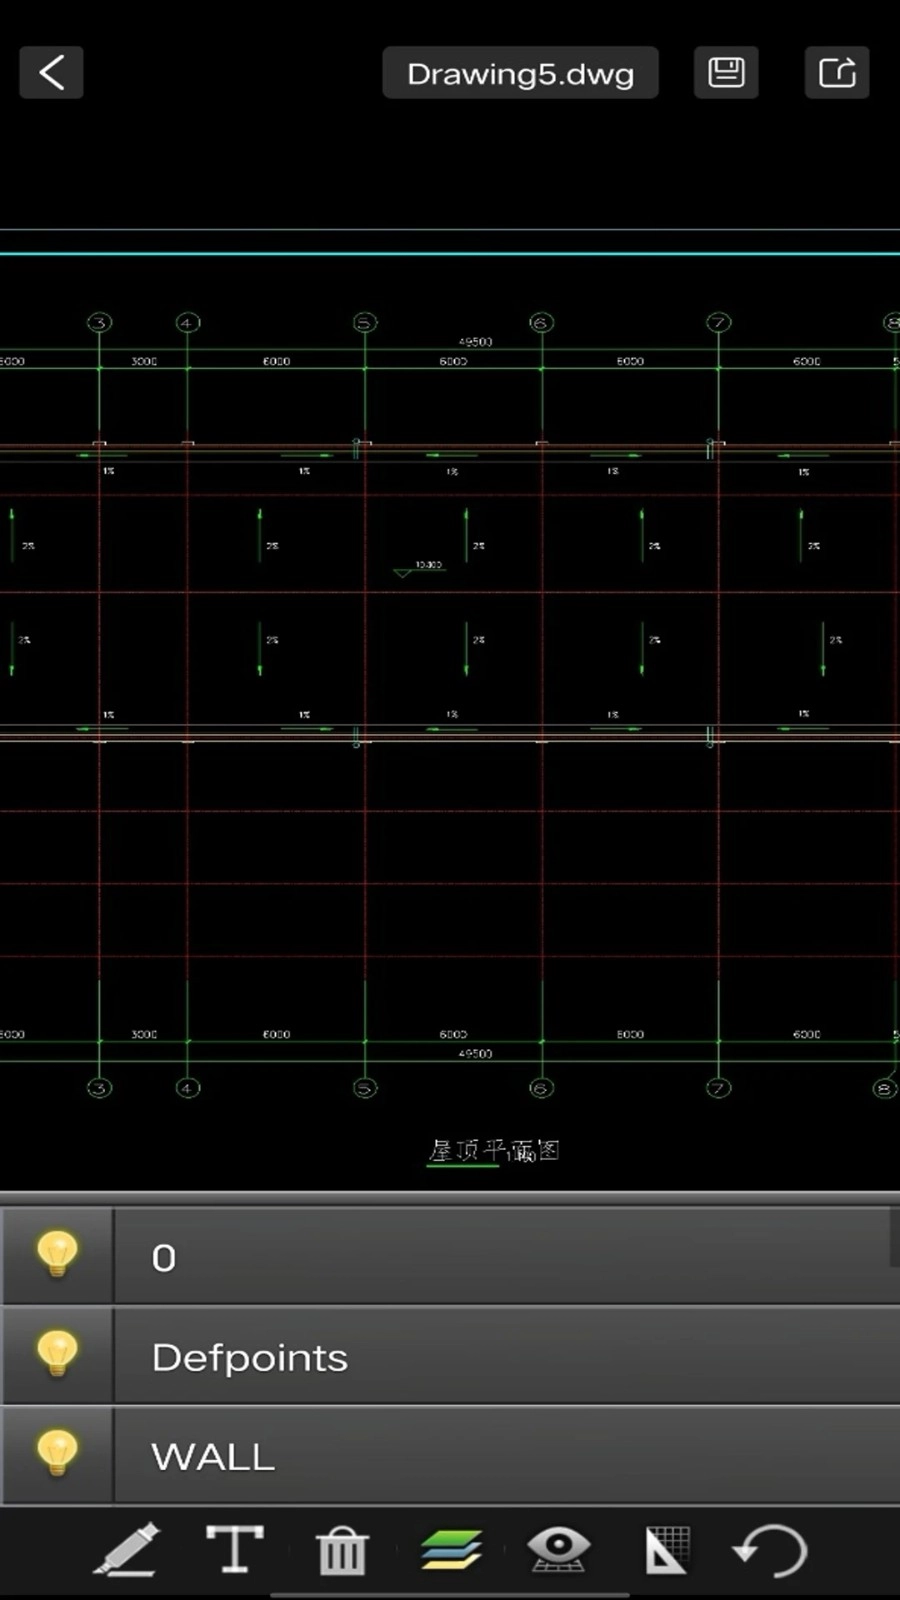Screen dimensions: 900x1600
Task: Select the WALL layer row
Action: pos(500,1456)
